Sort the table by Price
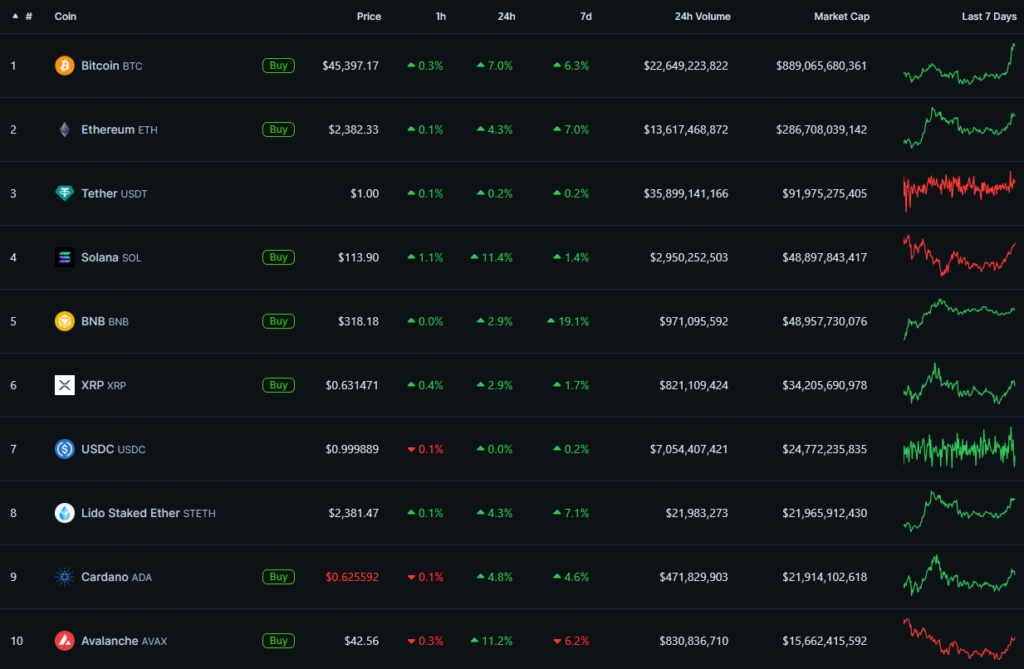Screen dimensions: 1024x669 pos(368,16)
